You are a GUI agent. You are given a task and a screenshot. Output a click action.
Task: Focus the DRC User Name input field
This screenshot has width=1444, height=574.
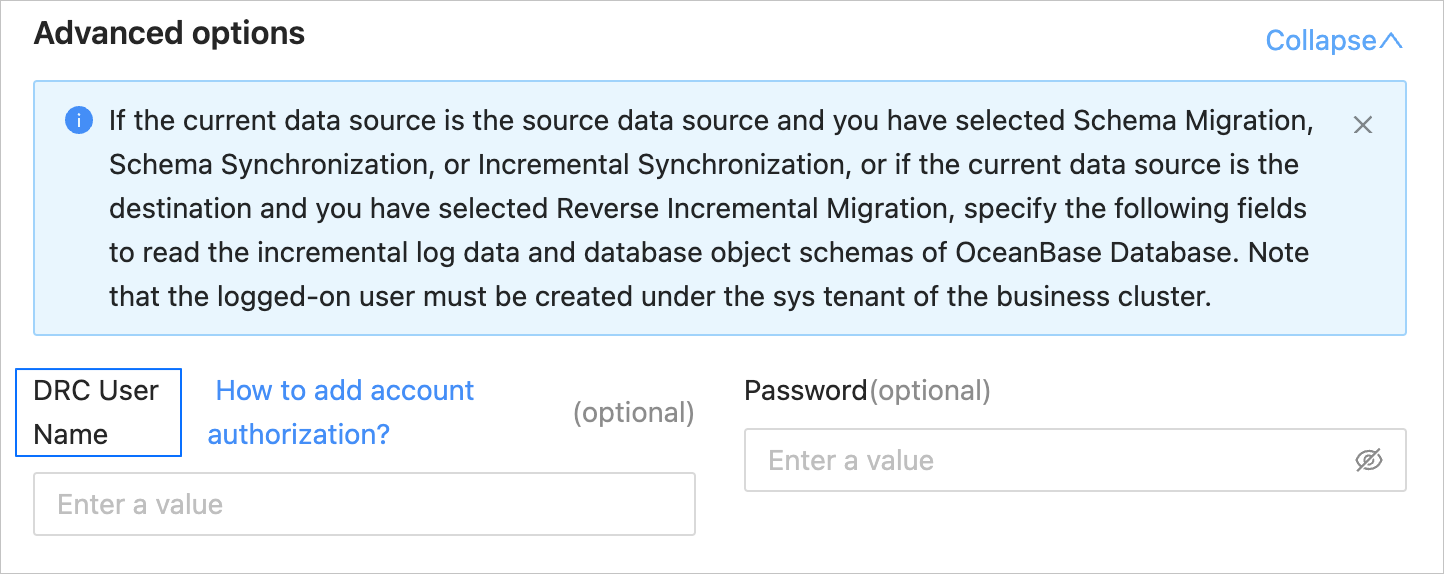tap(364, 504)
